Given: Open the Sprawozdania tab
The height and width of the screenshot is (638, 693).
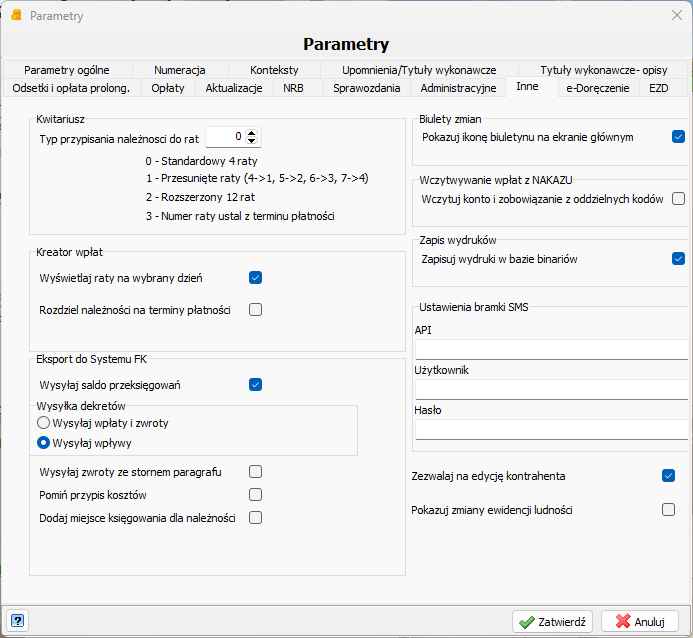Looking at the screenshot, I should (x=366, y=88).
